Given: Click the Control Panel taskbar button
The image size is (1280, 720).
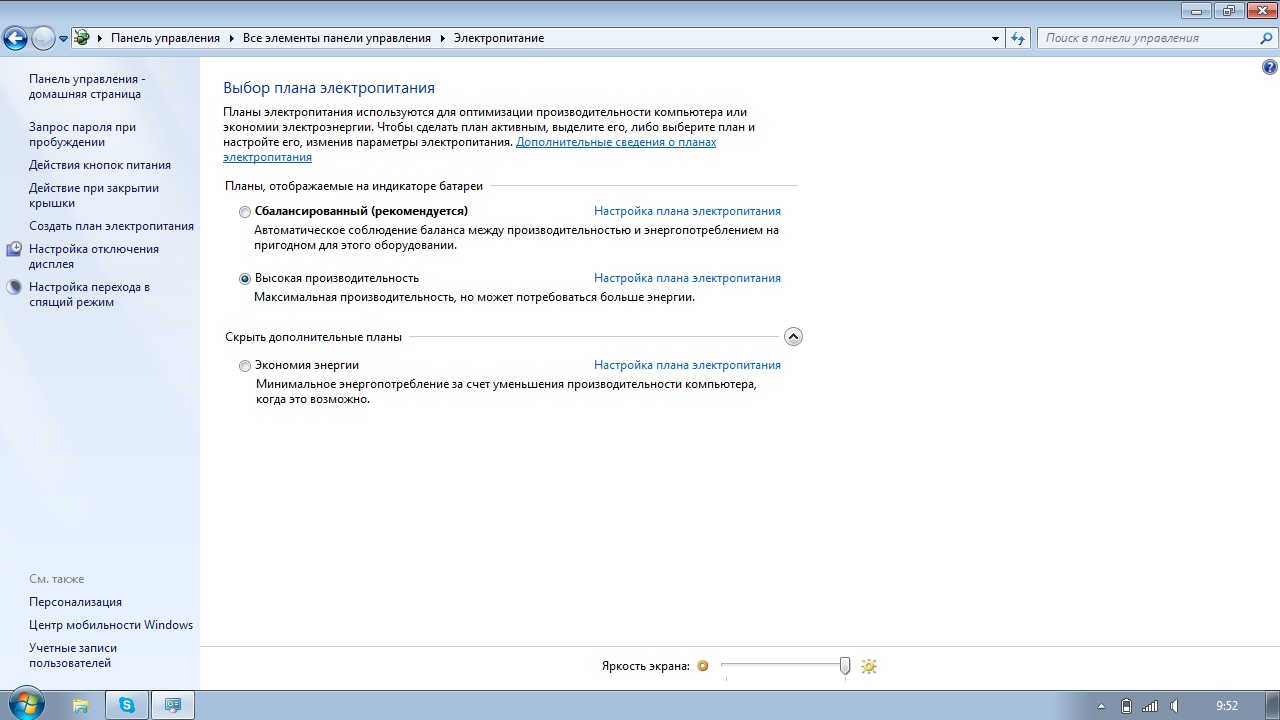Looking at the screenshot, I should [x=173, y=705].
